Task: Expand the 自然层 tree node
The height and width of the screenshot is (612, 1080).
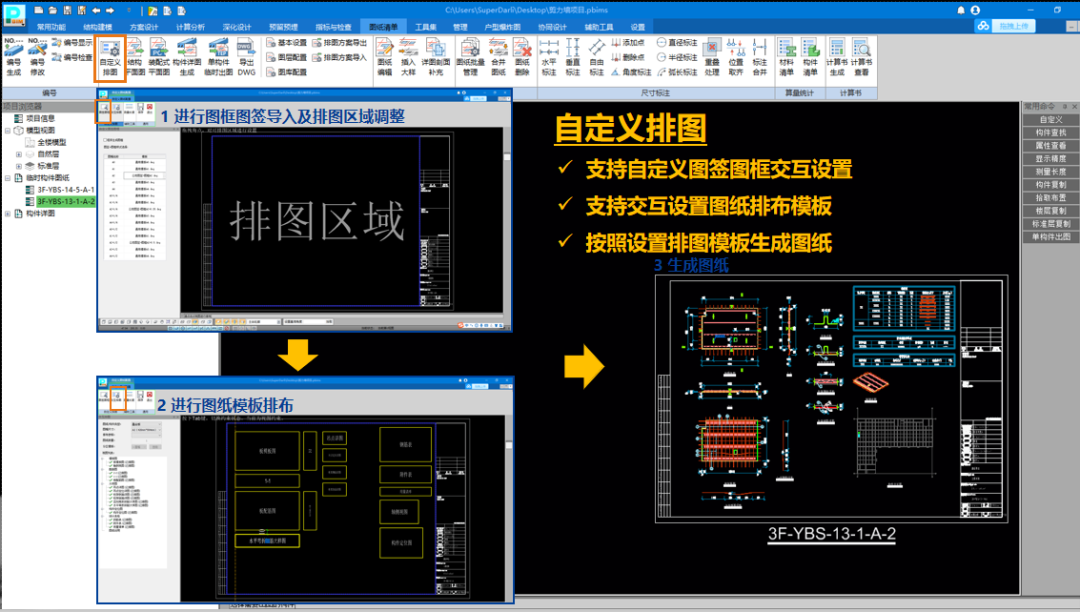Action: click(x=19, y=154)
